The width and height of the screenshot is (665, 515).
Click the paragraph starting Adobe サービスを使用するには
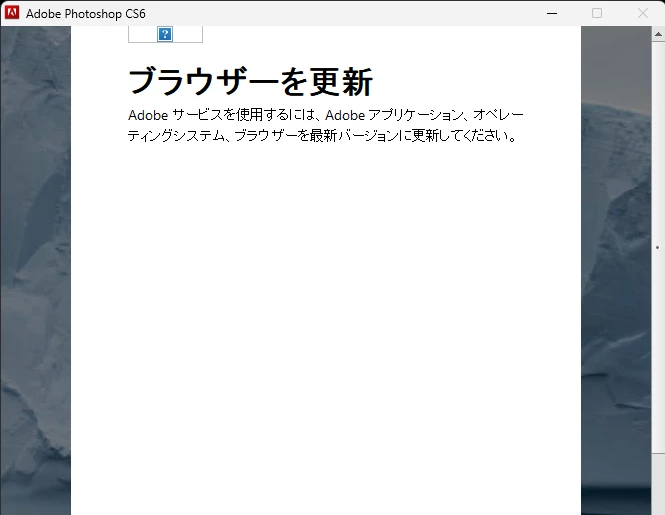326,125
